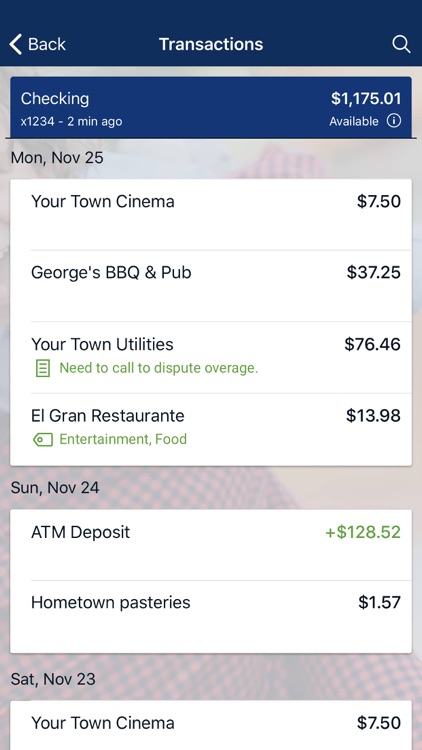The height and width of the screenshot is (750, 422).
Task: Open the El Gran Restaurante transaction
Action: click(x=211, y=429)
